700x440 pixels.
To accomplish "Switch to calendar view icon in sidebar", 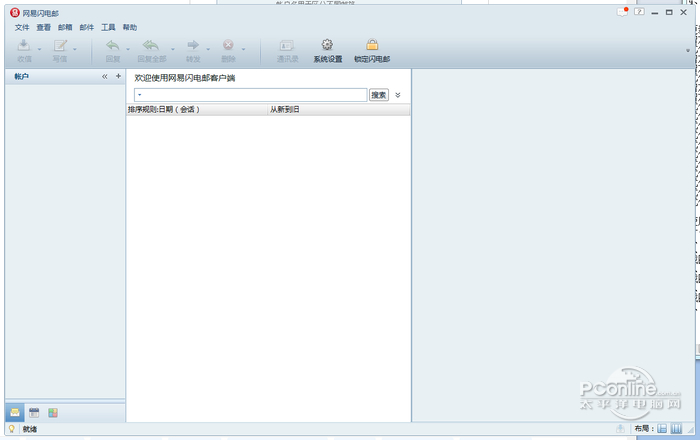I will pos(34,413).
